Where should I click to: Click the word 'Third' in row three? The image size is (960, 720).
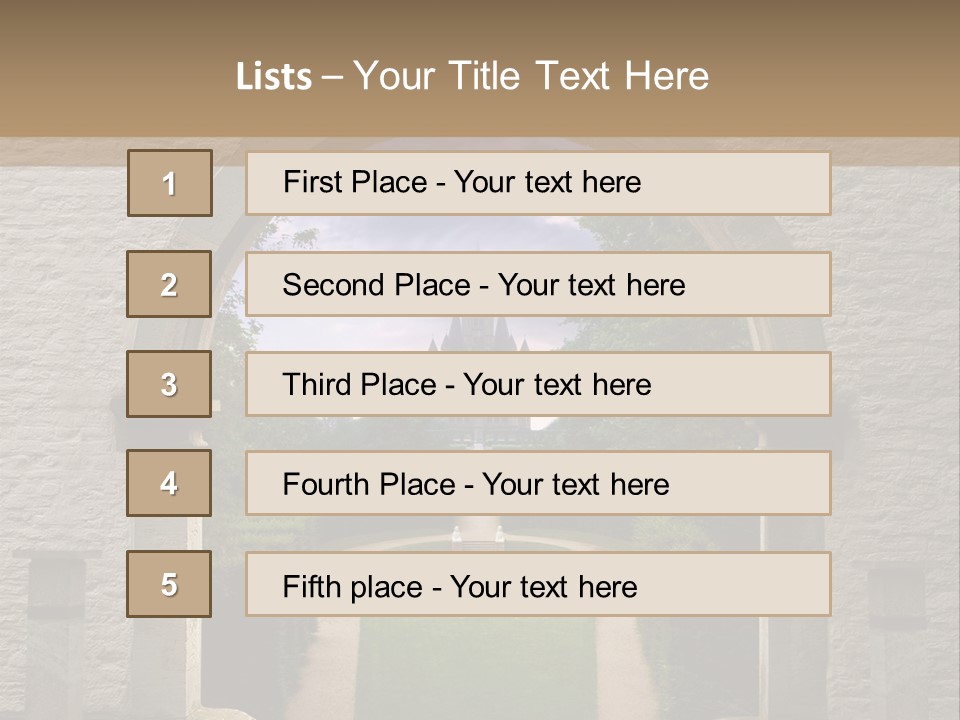tap(317, 384)
